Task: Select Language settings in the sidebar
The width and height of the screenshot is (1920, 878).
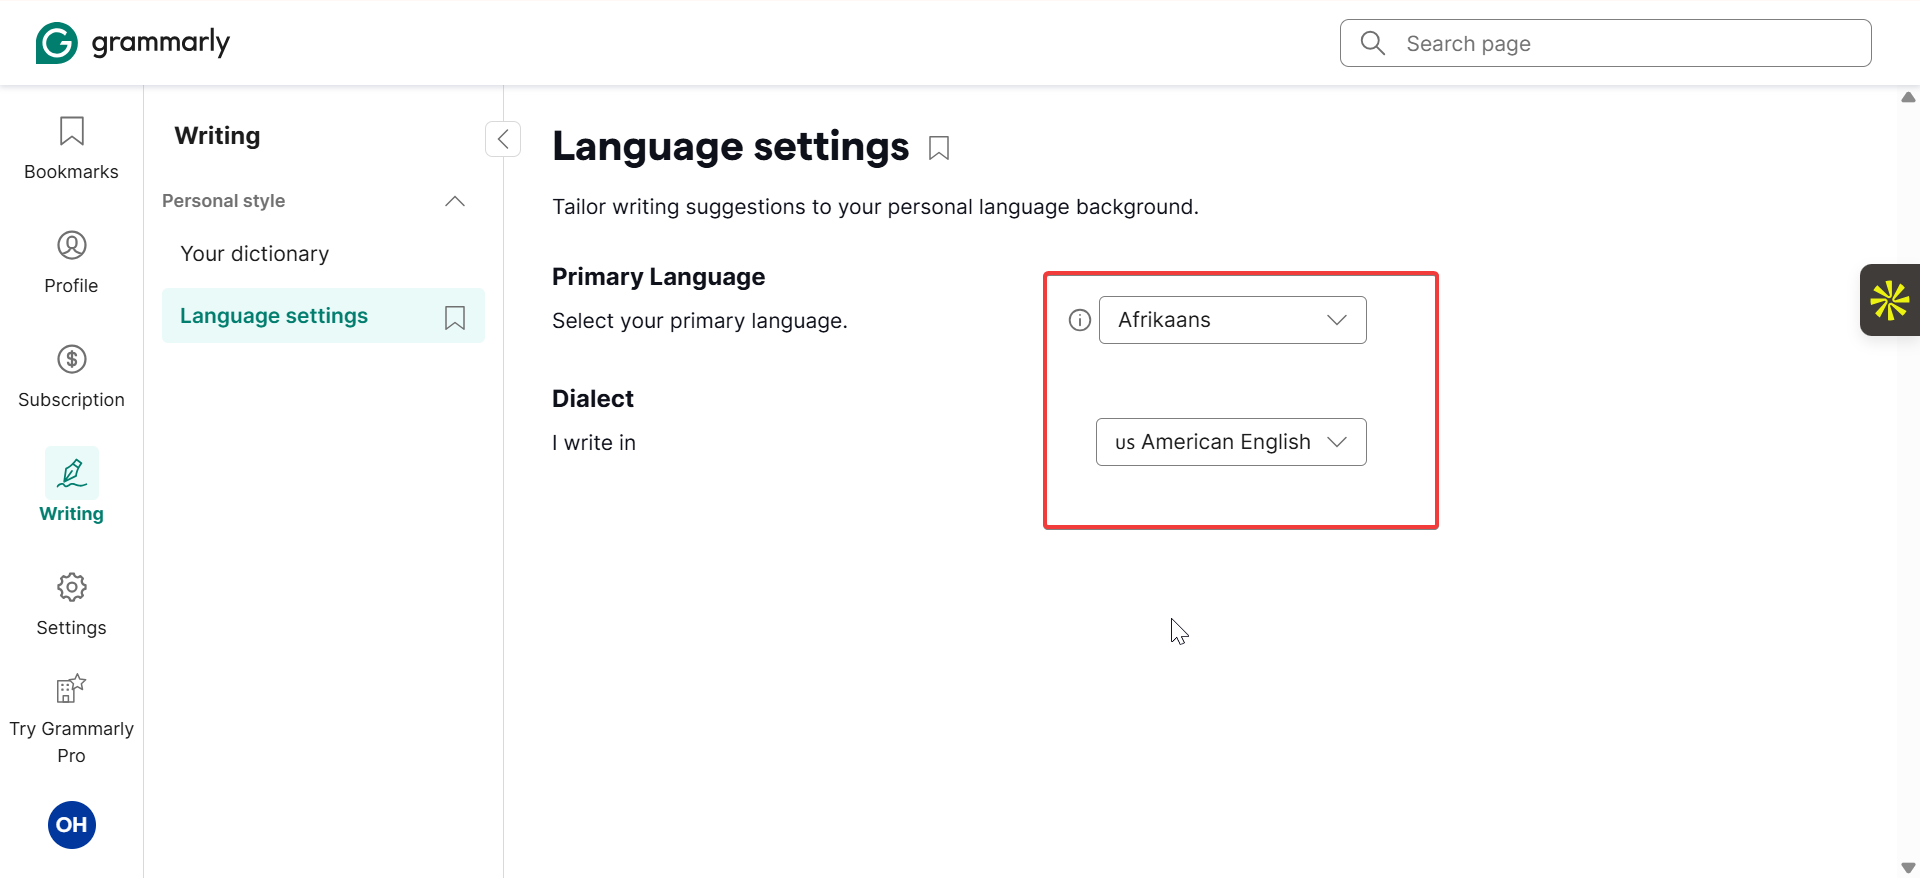Action: coord(274,316)
